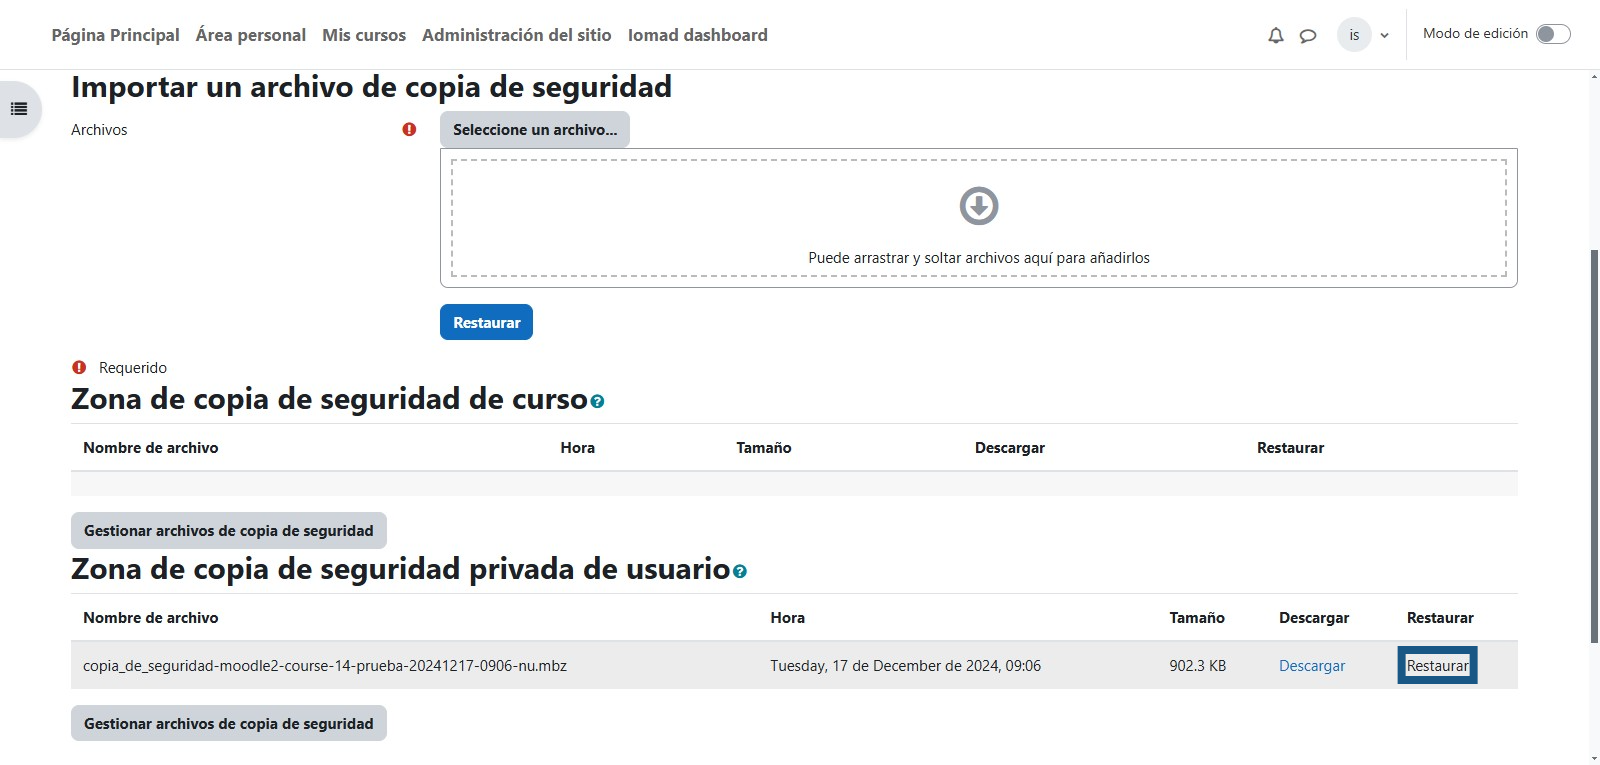Image resolution: width=1600 pixels, height=765 pixels.
Task: Click Gestionar archivos button under course backup zone
Action: click(x=228, y=531)
